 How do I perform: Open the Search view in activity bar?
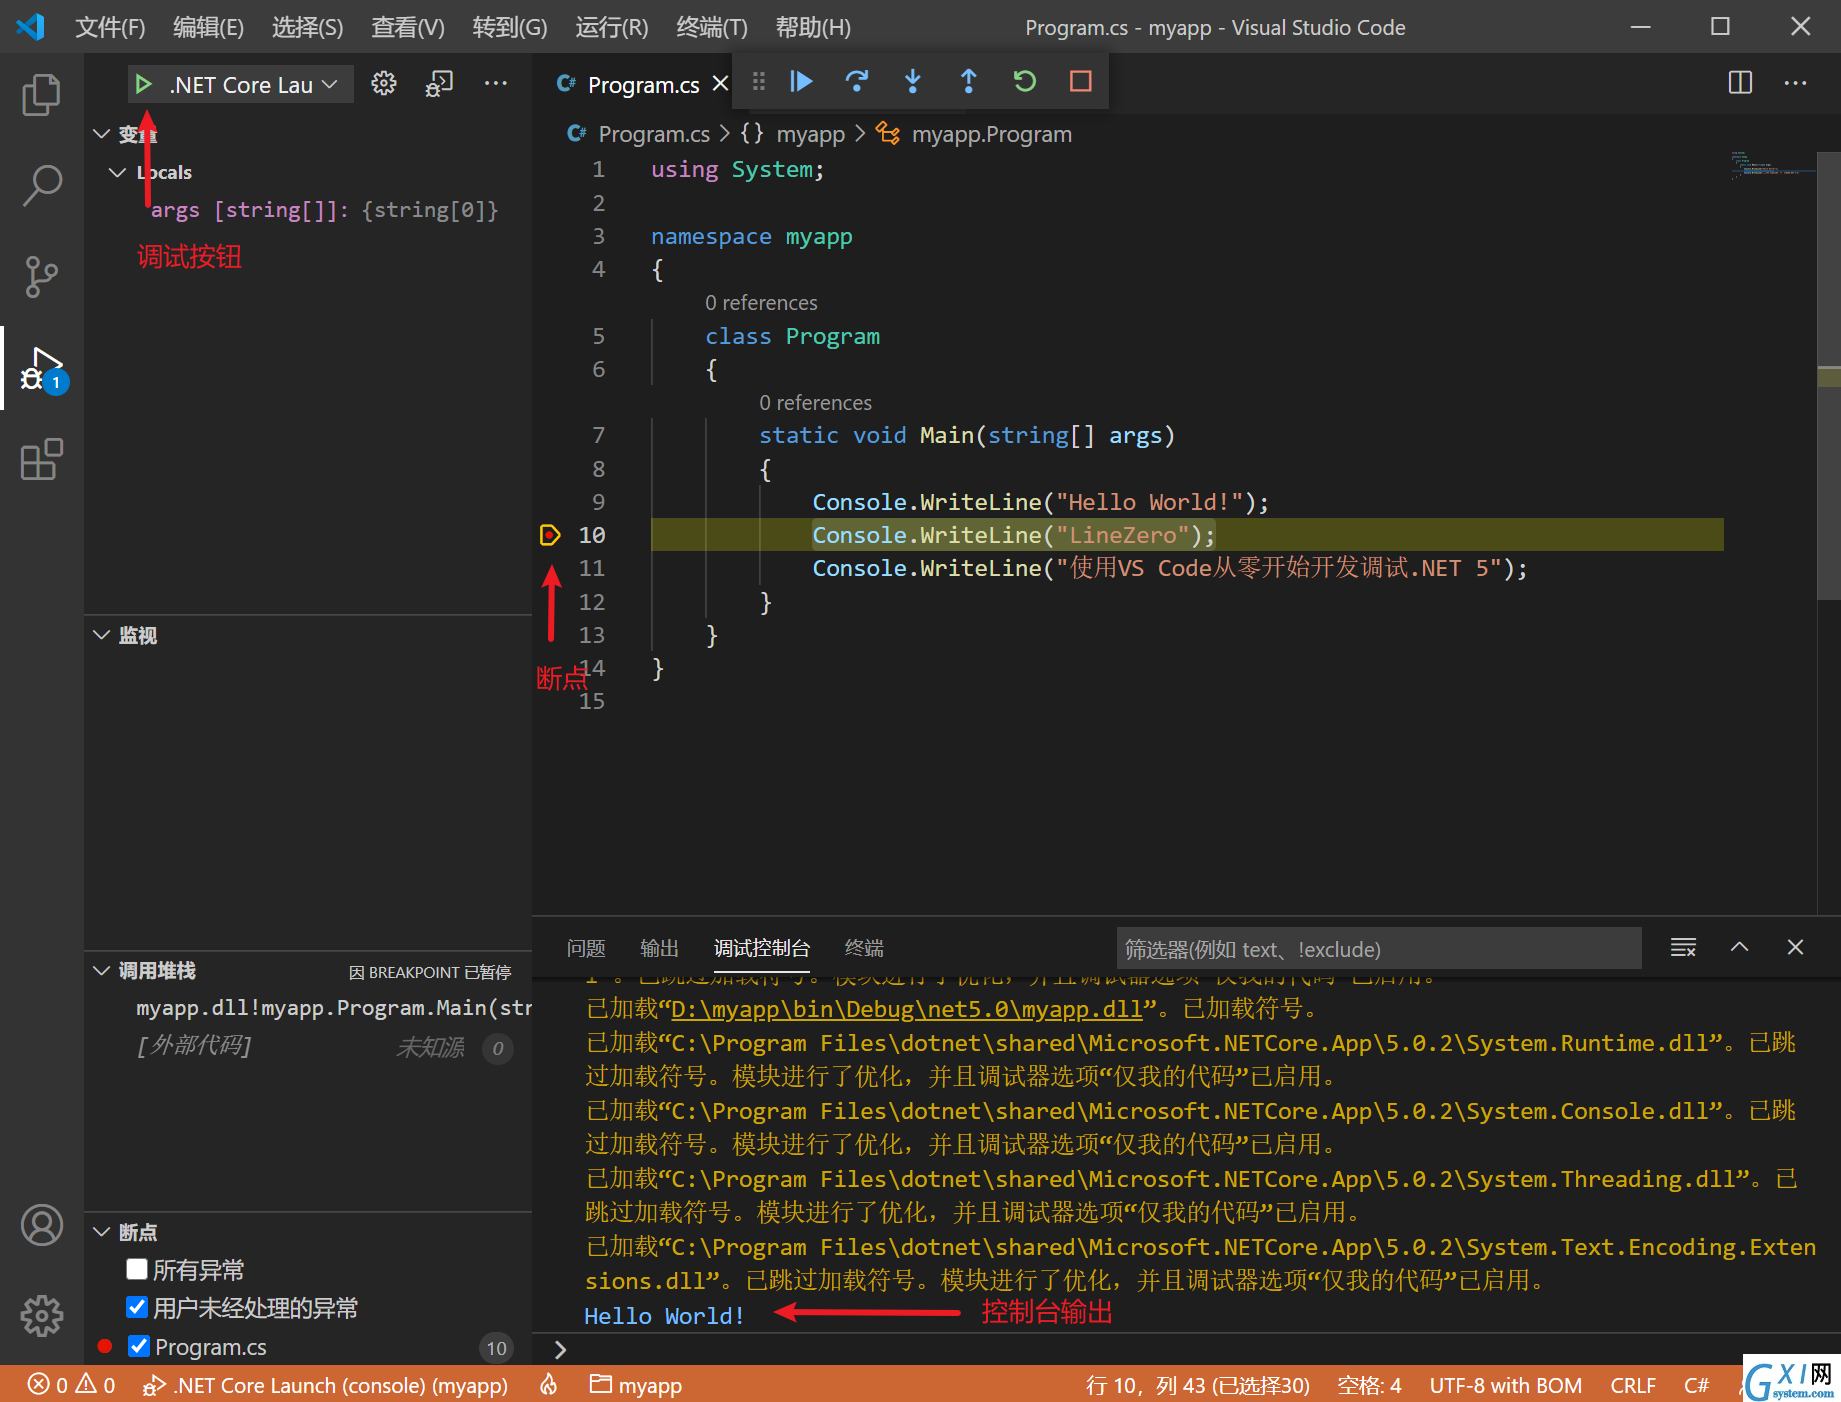click(41, 186)
